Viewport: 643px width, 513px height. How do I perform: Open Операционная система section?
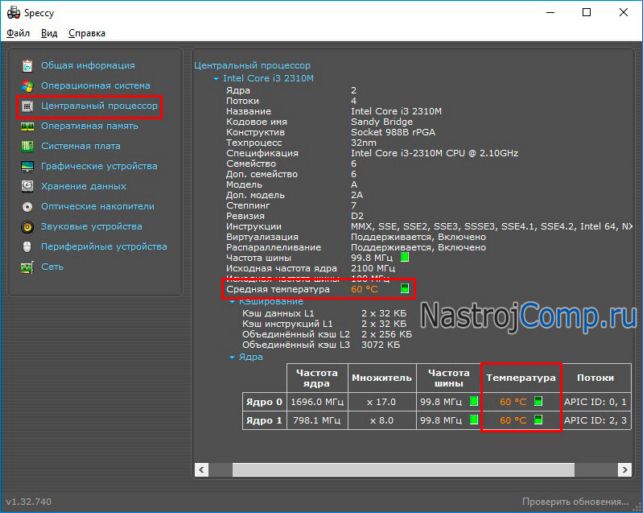[96, 86]
